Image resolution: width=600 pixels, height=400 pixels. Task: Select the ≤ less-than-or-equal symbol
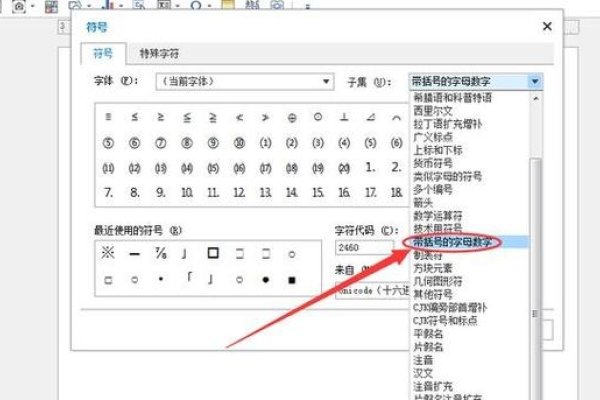tap(134, 117)
